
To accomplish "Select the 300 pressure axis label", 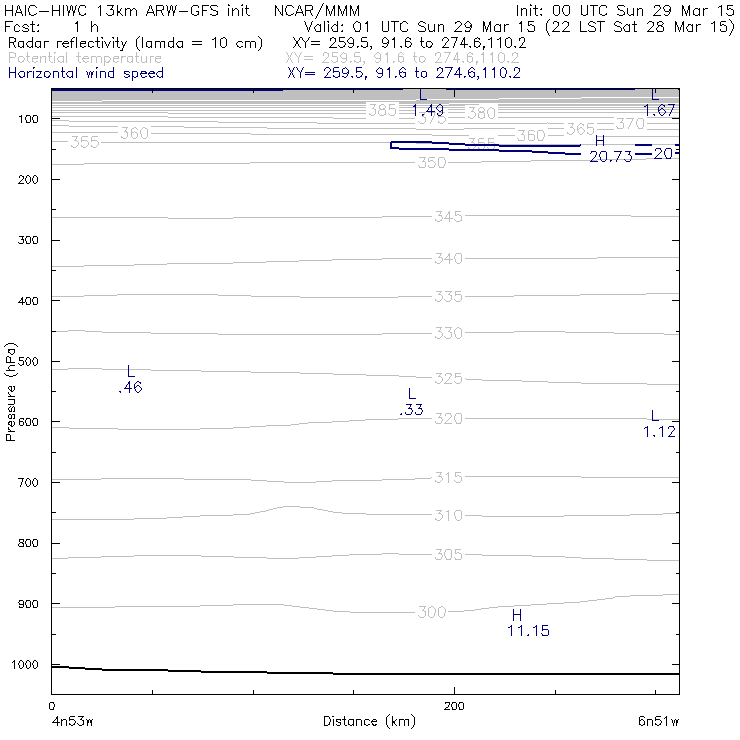I will point(28,240).
